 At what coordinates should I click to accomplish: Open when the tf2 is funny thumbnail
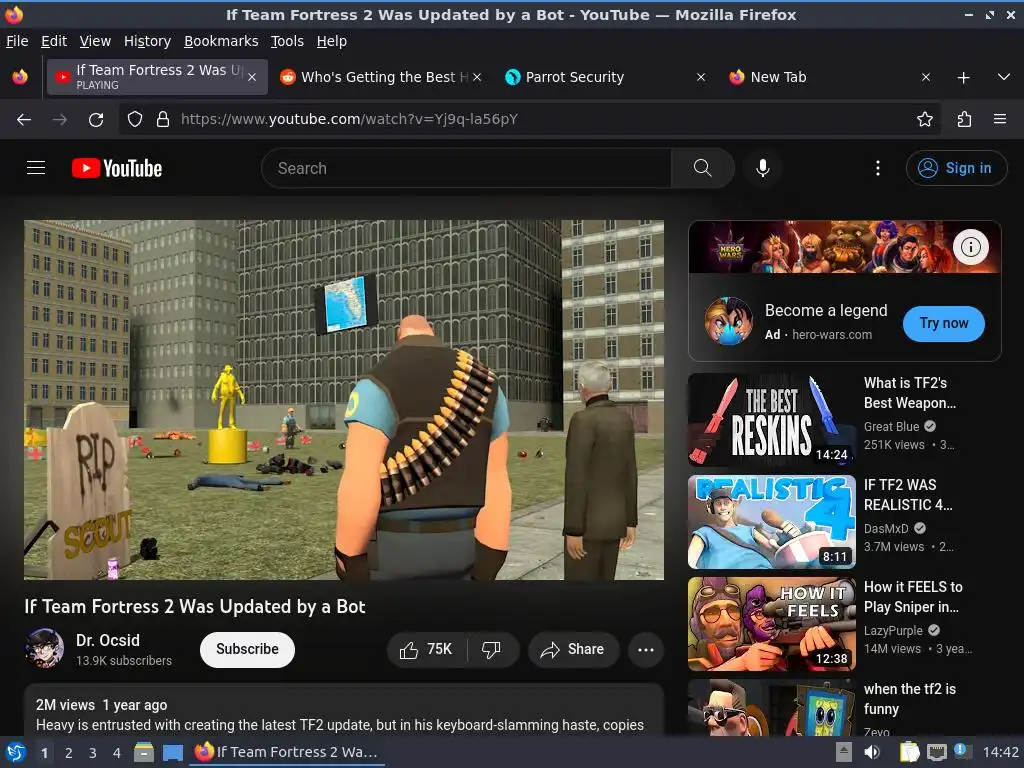(x=771, y=707)
